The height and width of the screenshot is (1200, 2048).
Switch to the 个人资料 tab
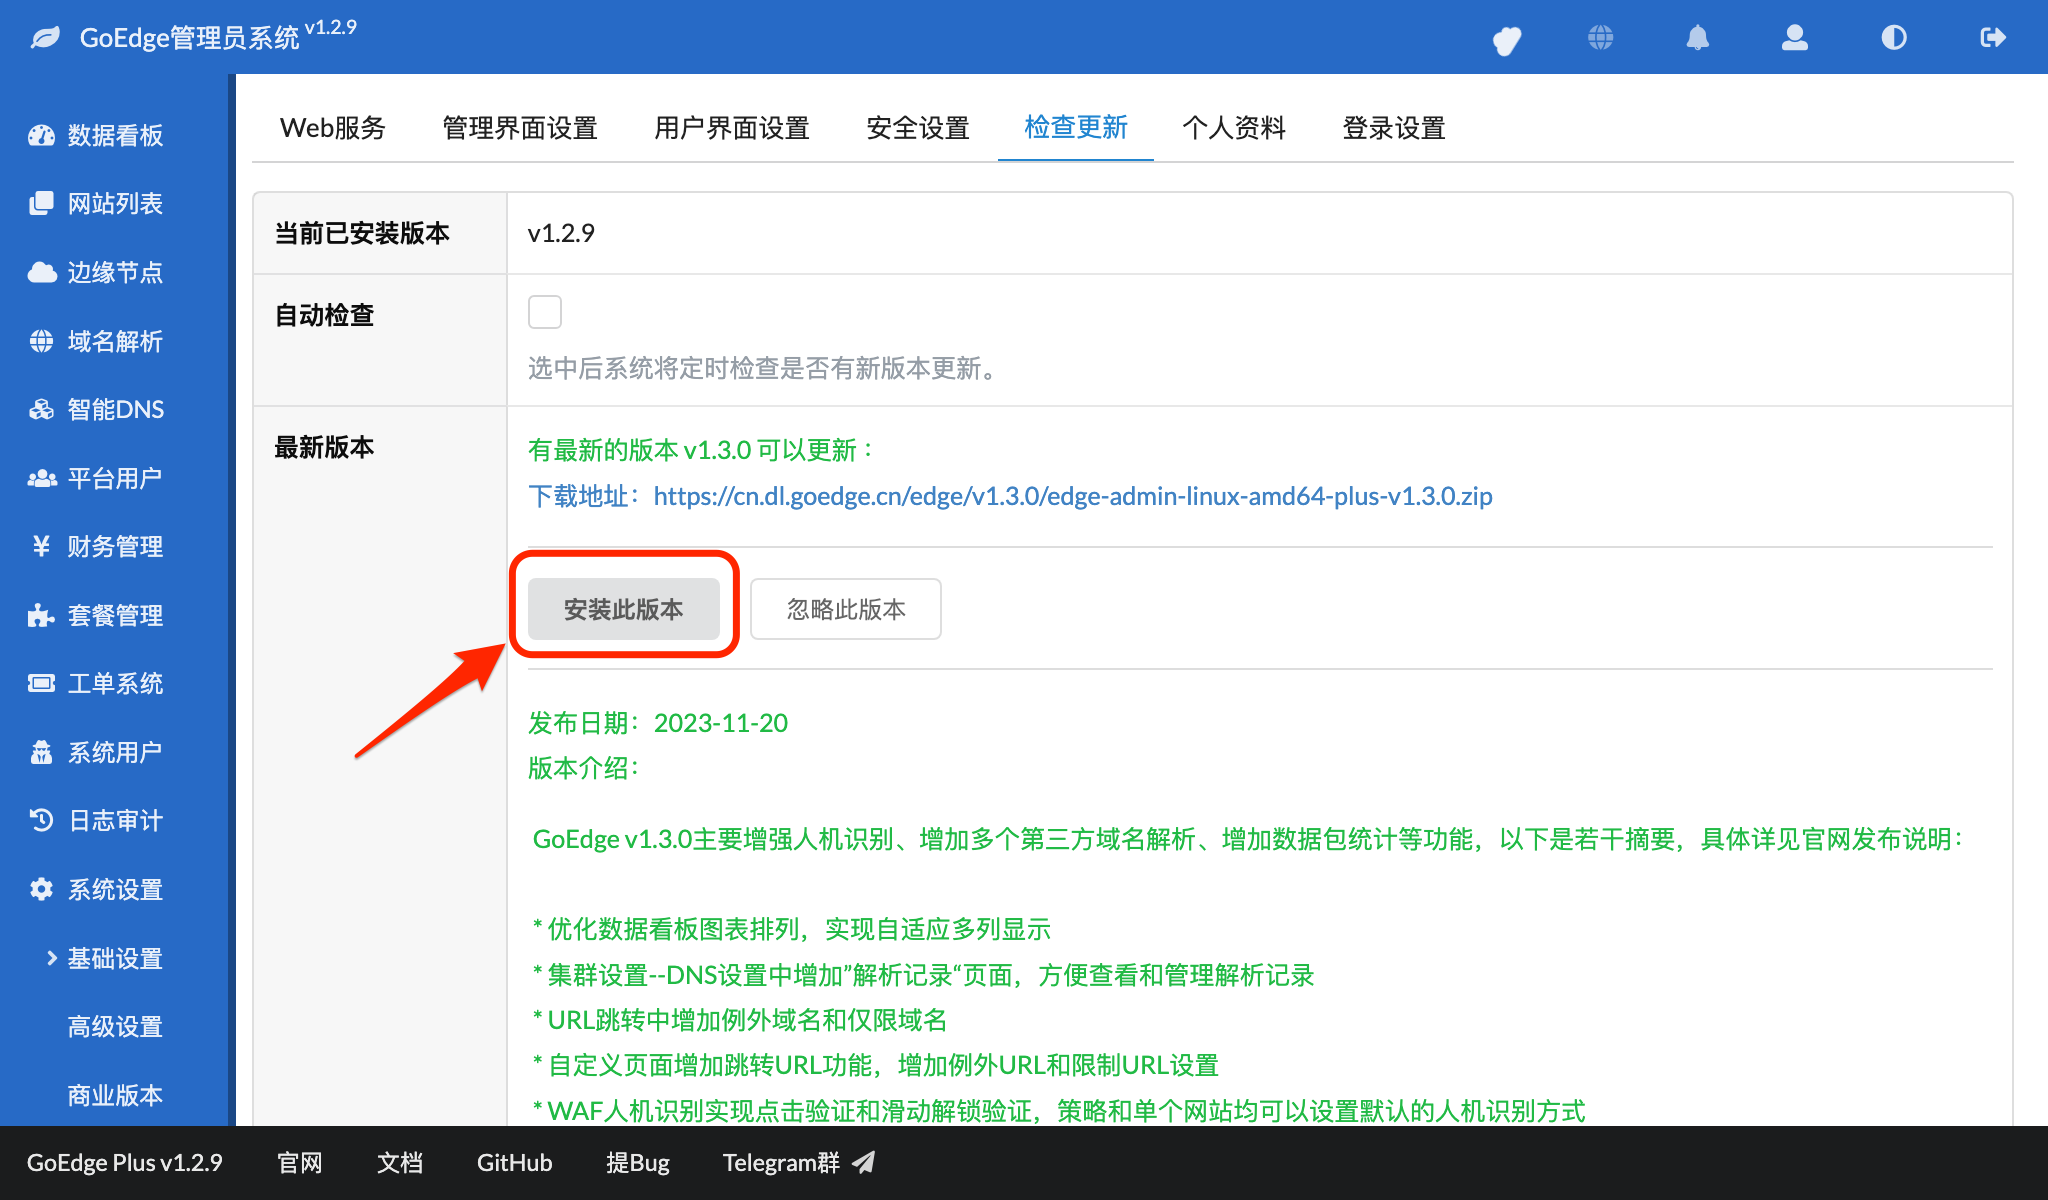1234,128
